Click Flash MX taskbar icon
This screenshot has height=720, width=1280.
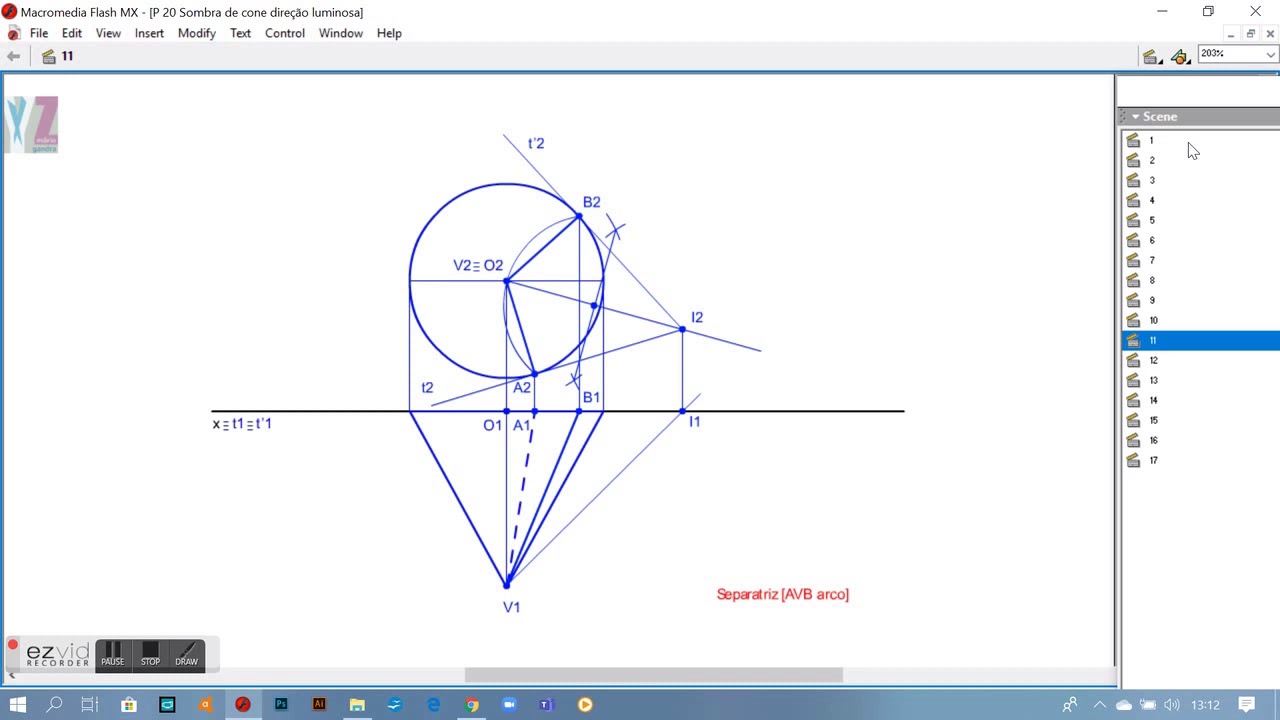[x=243, y=705]
